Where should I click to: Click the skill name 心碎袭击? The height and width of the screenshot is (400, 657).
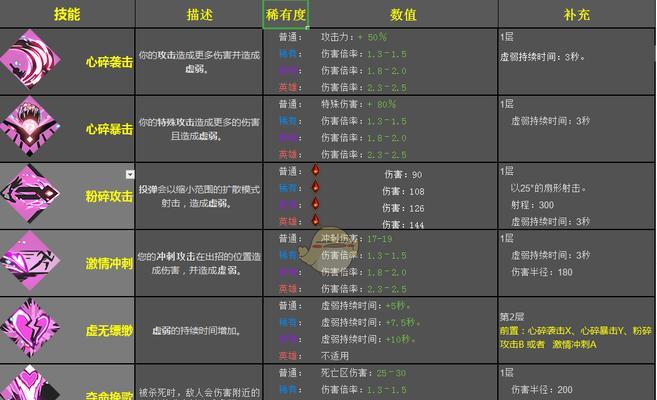coord(109,62)
